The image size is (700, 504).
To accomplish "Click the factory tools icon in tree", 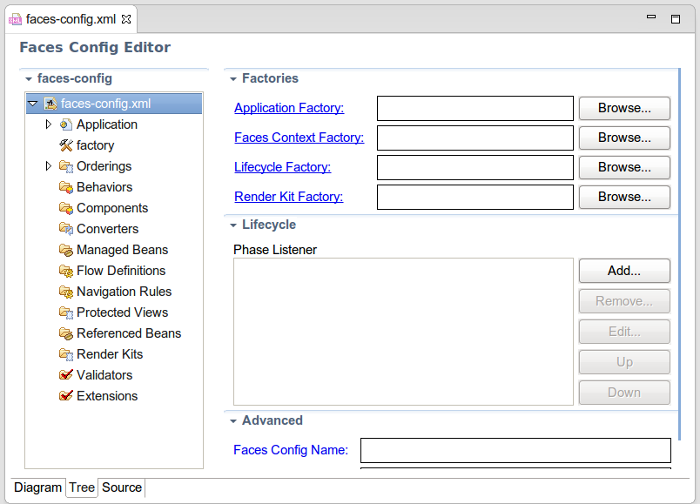I will 66,146.
